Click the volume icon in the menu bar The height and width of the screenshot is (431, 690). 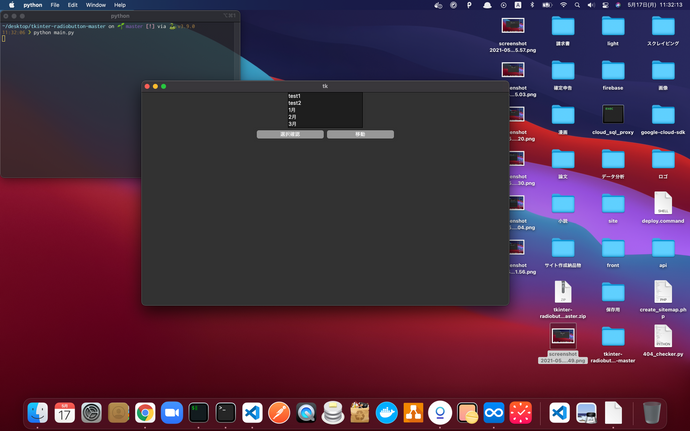pyautogui.click(x=591, y=5)
